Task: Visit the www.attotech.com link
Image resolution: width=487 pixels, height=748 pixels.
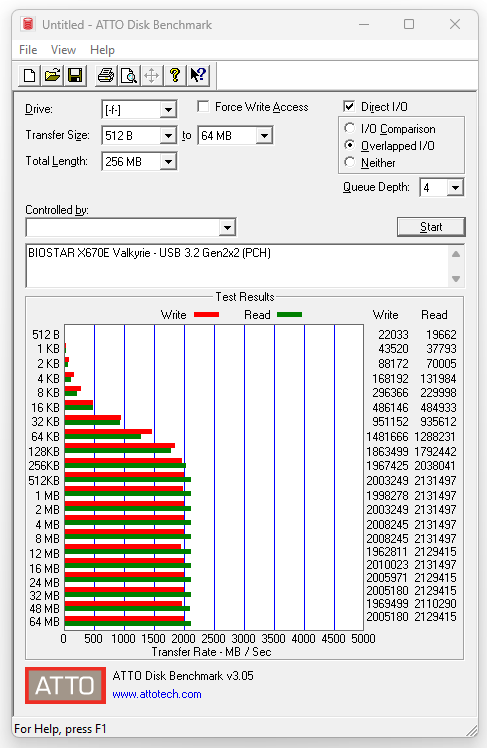Action: click(x=157, y=694)
